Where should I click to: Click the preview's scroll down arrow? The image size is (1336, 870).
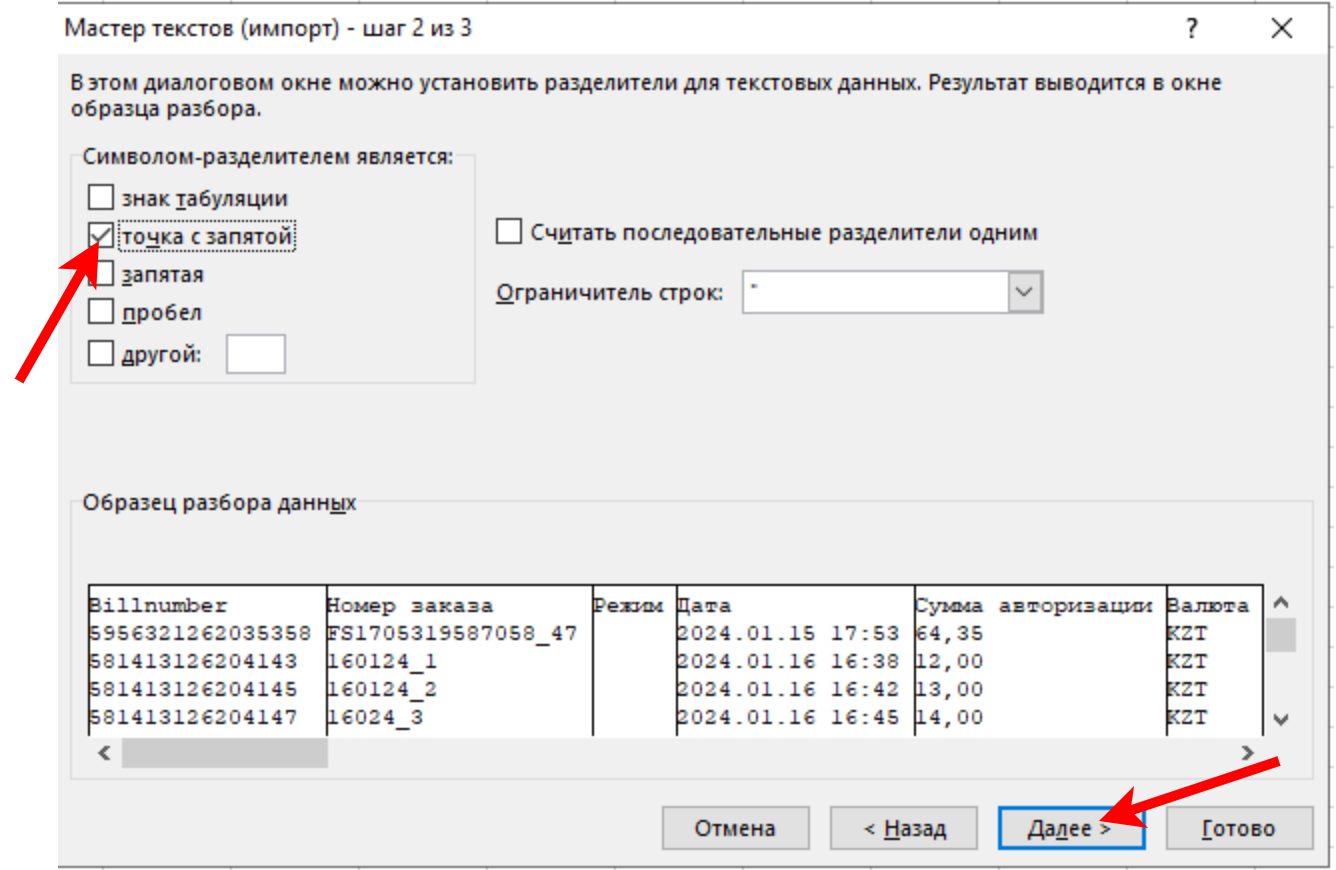pyautogui.click(x=1282, y=719)
